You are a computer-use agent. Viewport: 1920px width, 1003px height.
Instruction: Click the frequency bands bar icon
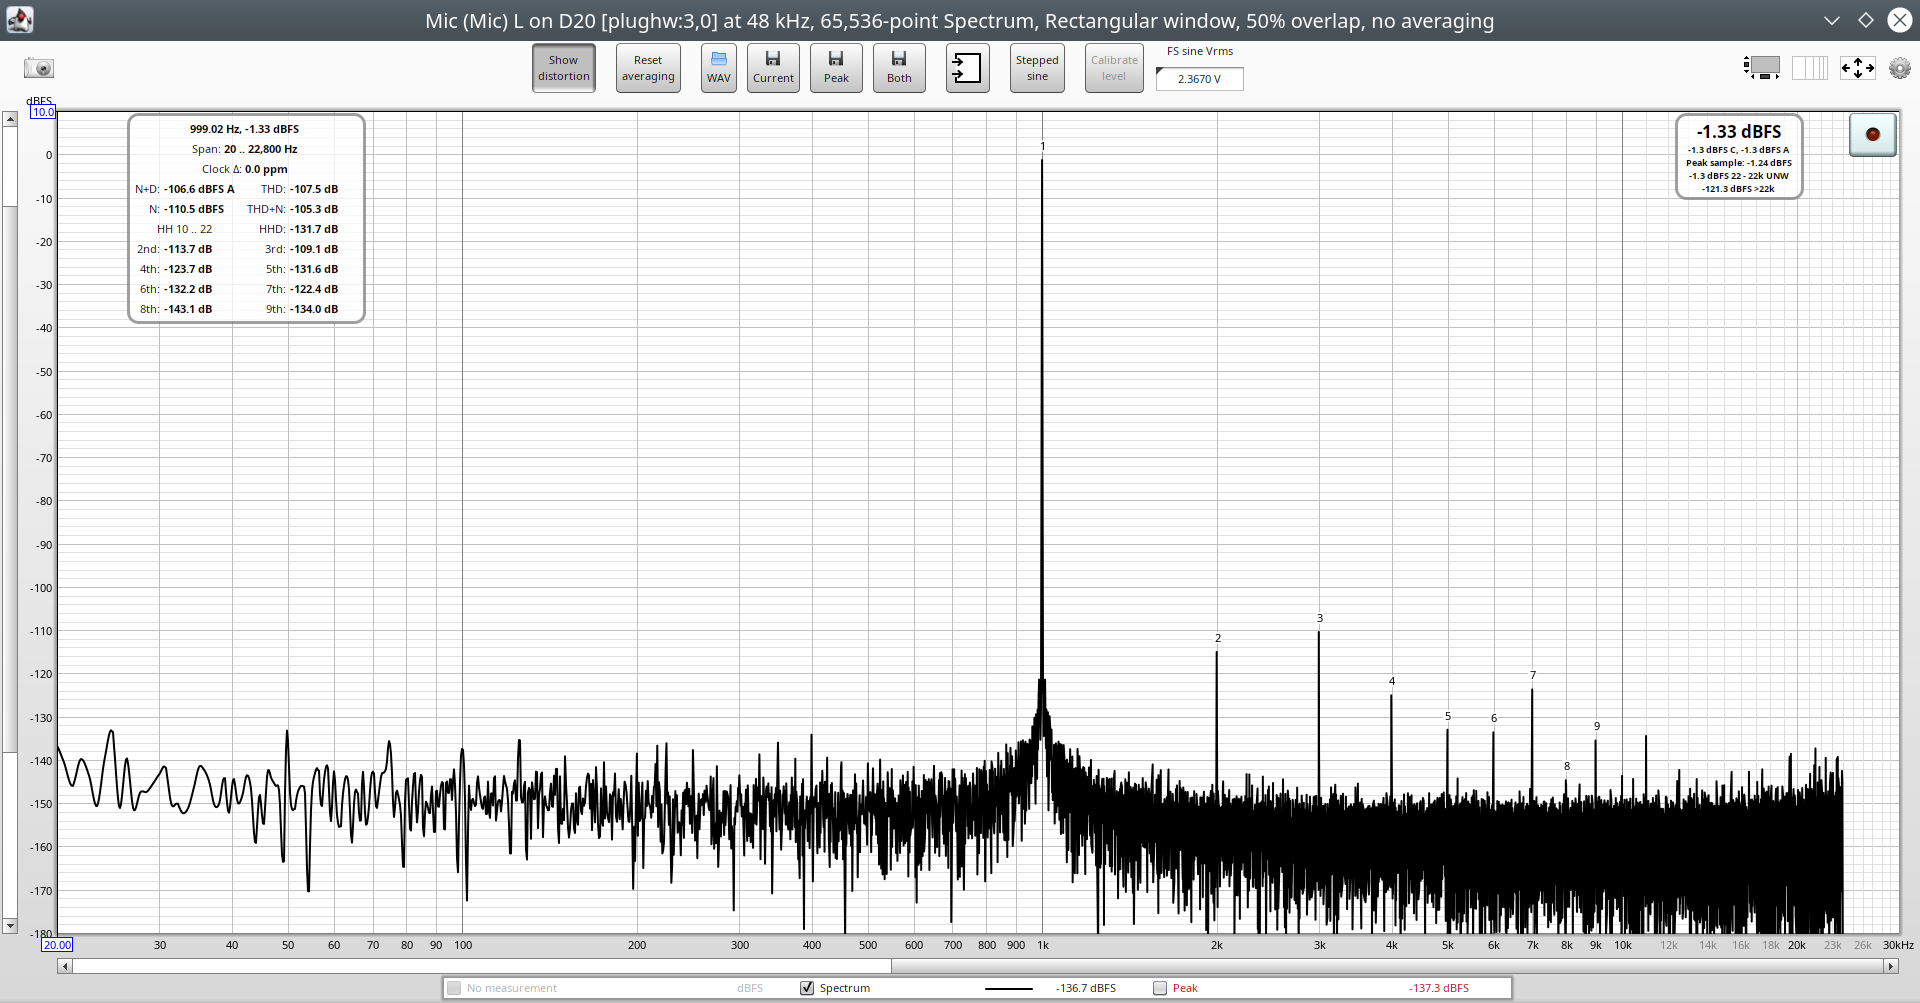click(x=1810, y=68)
